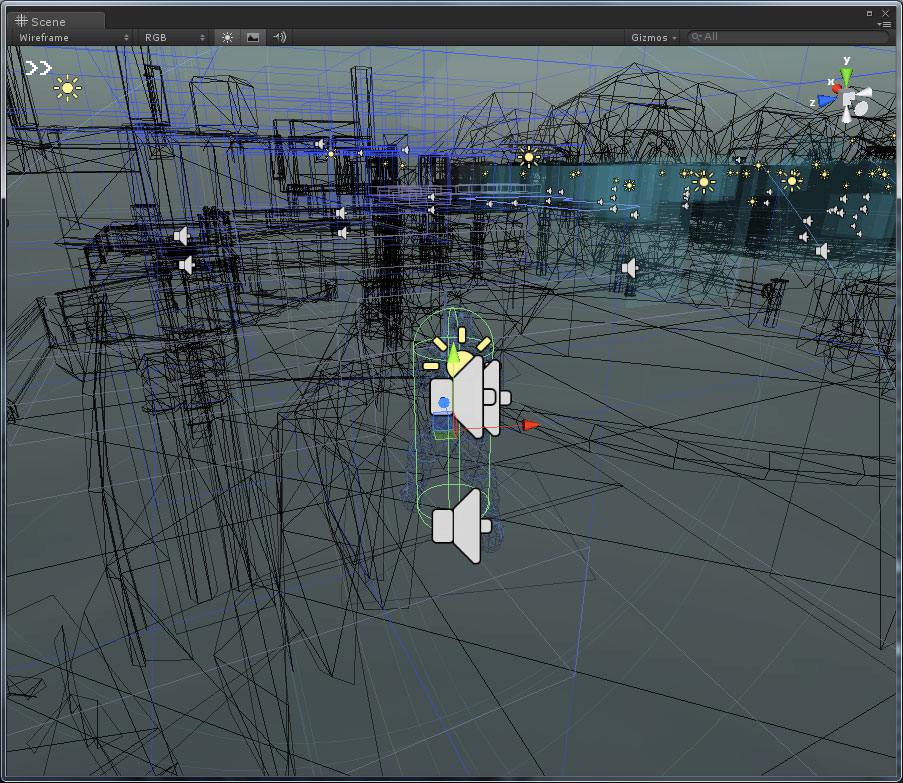Open the RGB render mode dropdown
Screen dimensions: 903x783
[x=174, y=37]
